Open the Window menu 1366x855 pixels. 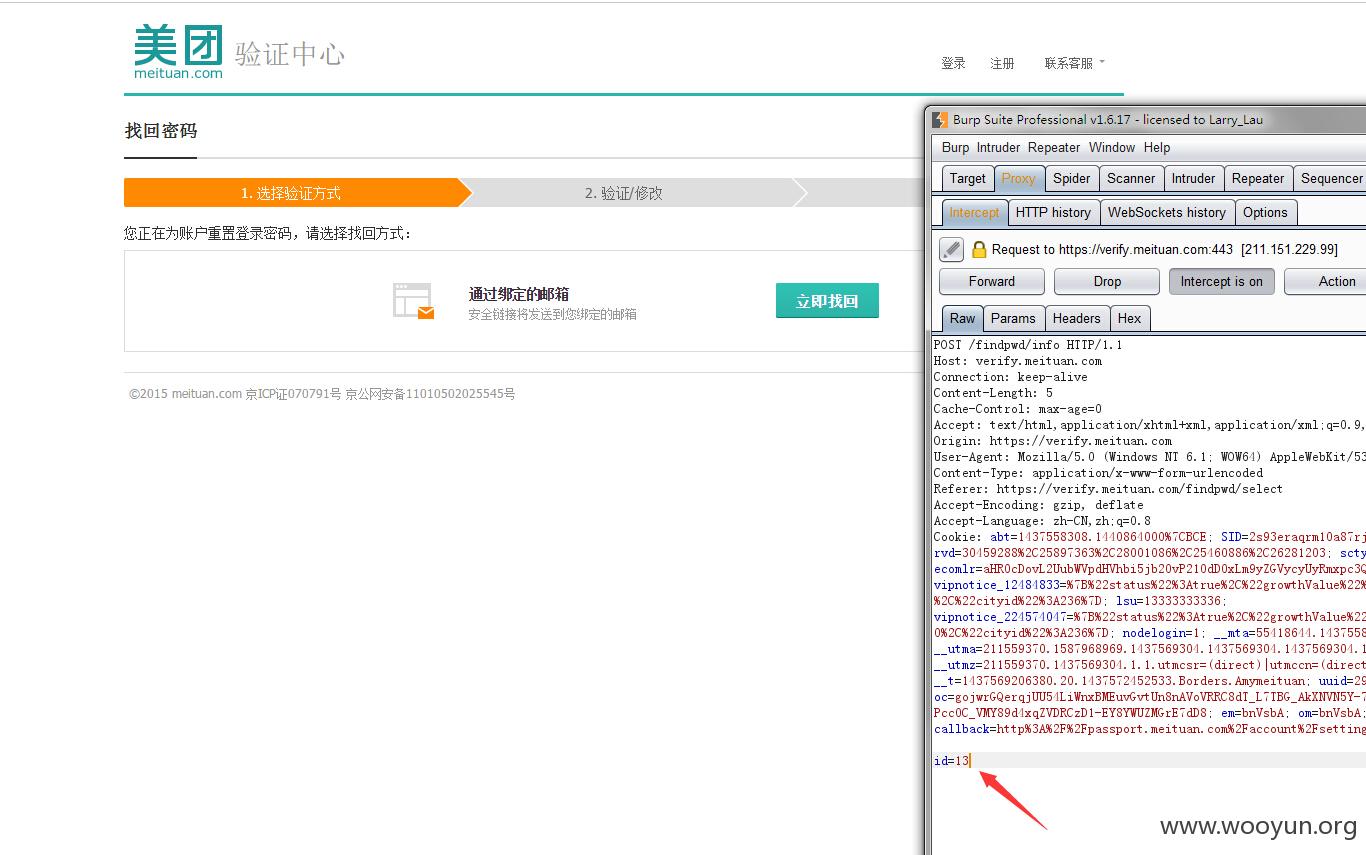coord(1112,147)
